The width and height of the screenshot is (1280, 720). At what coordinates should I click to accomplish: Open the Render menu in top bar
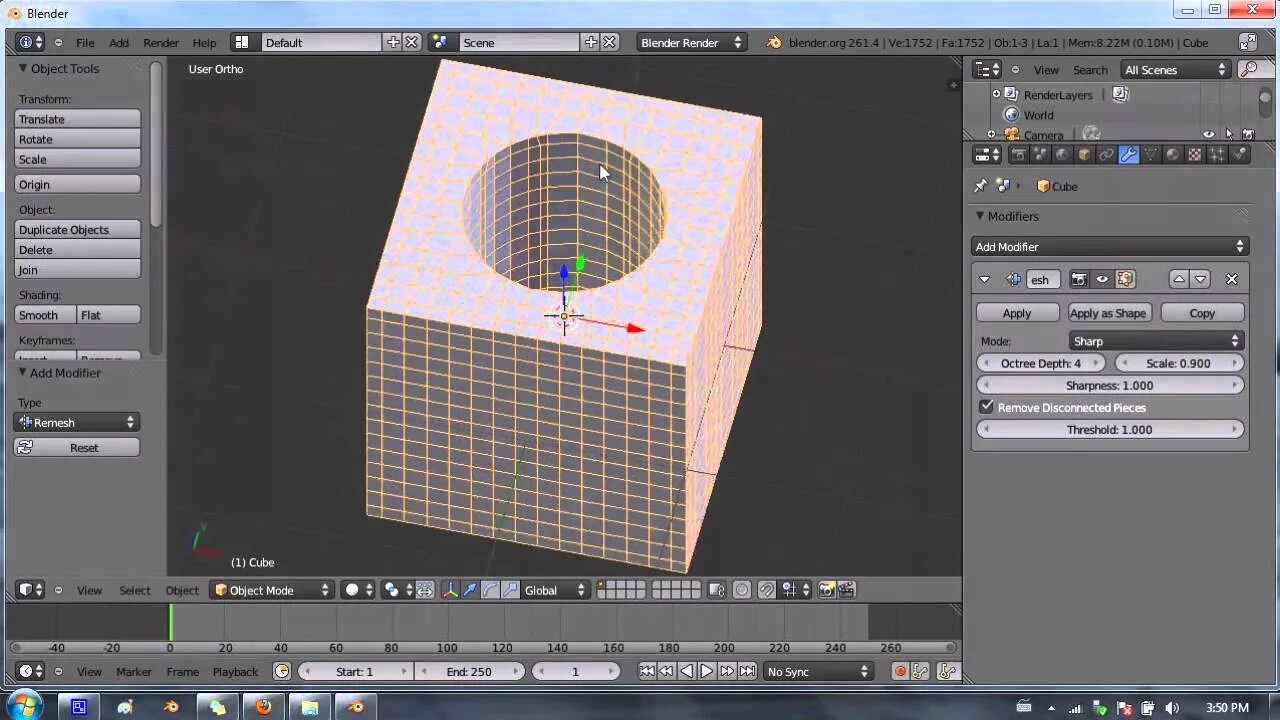pos(160,42)
